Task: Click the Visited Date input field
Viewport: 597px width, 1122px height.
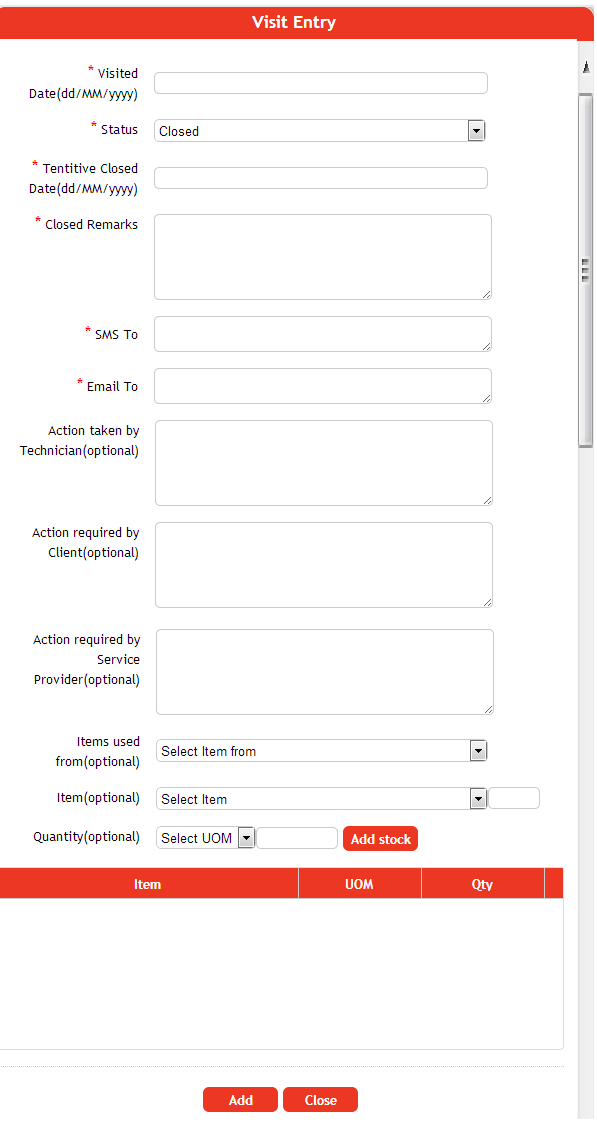Action: (x=321, y=83)
